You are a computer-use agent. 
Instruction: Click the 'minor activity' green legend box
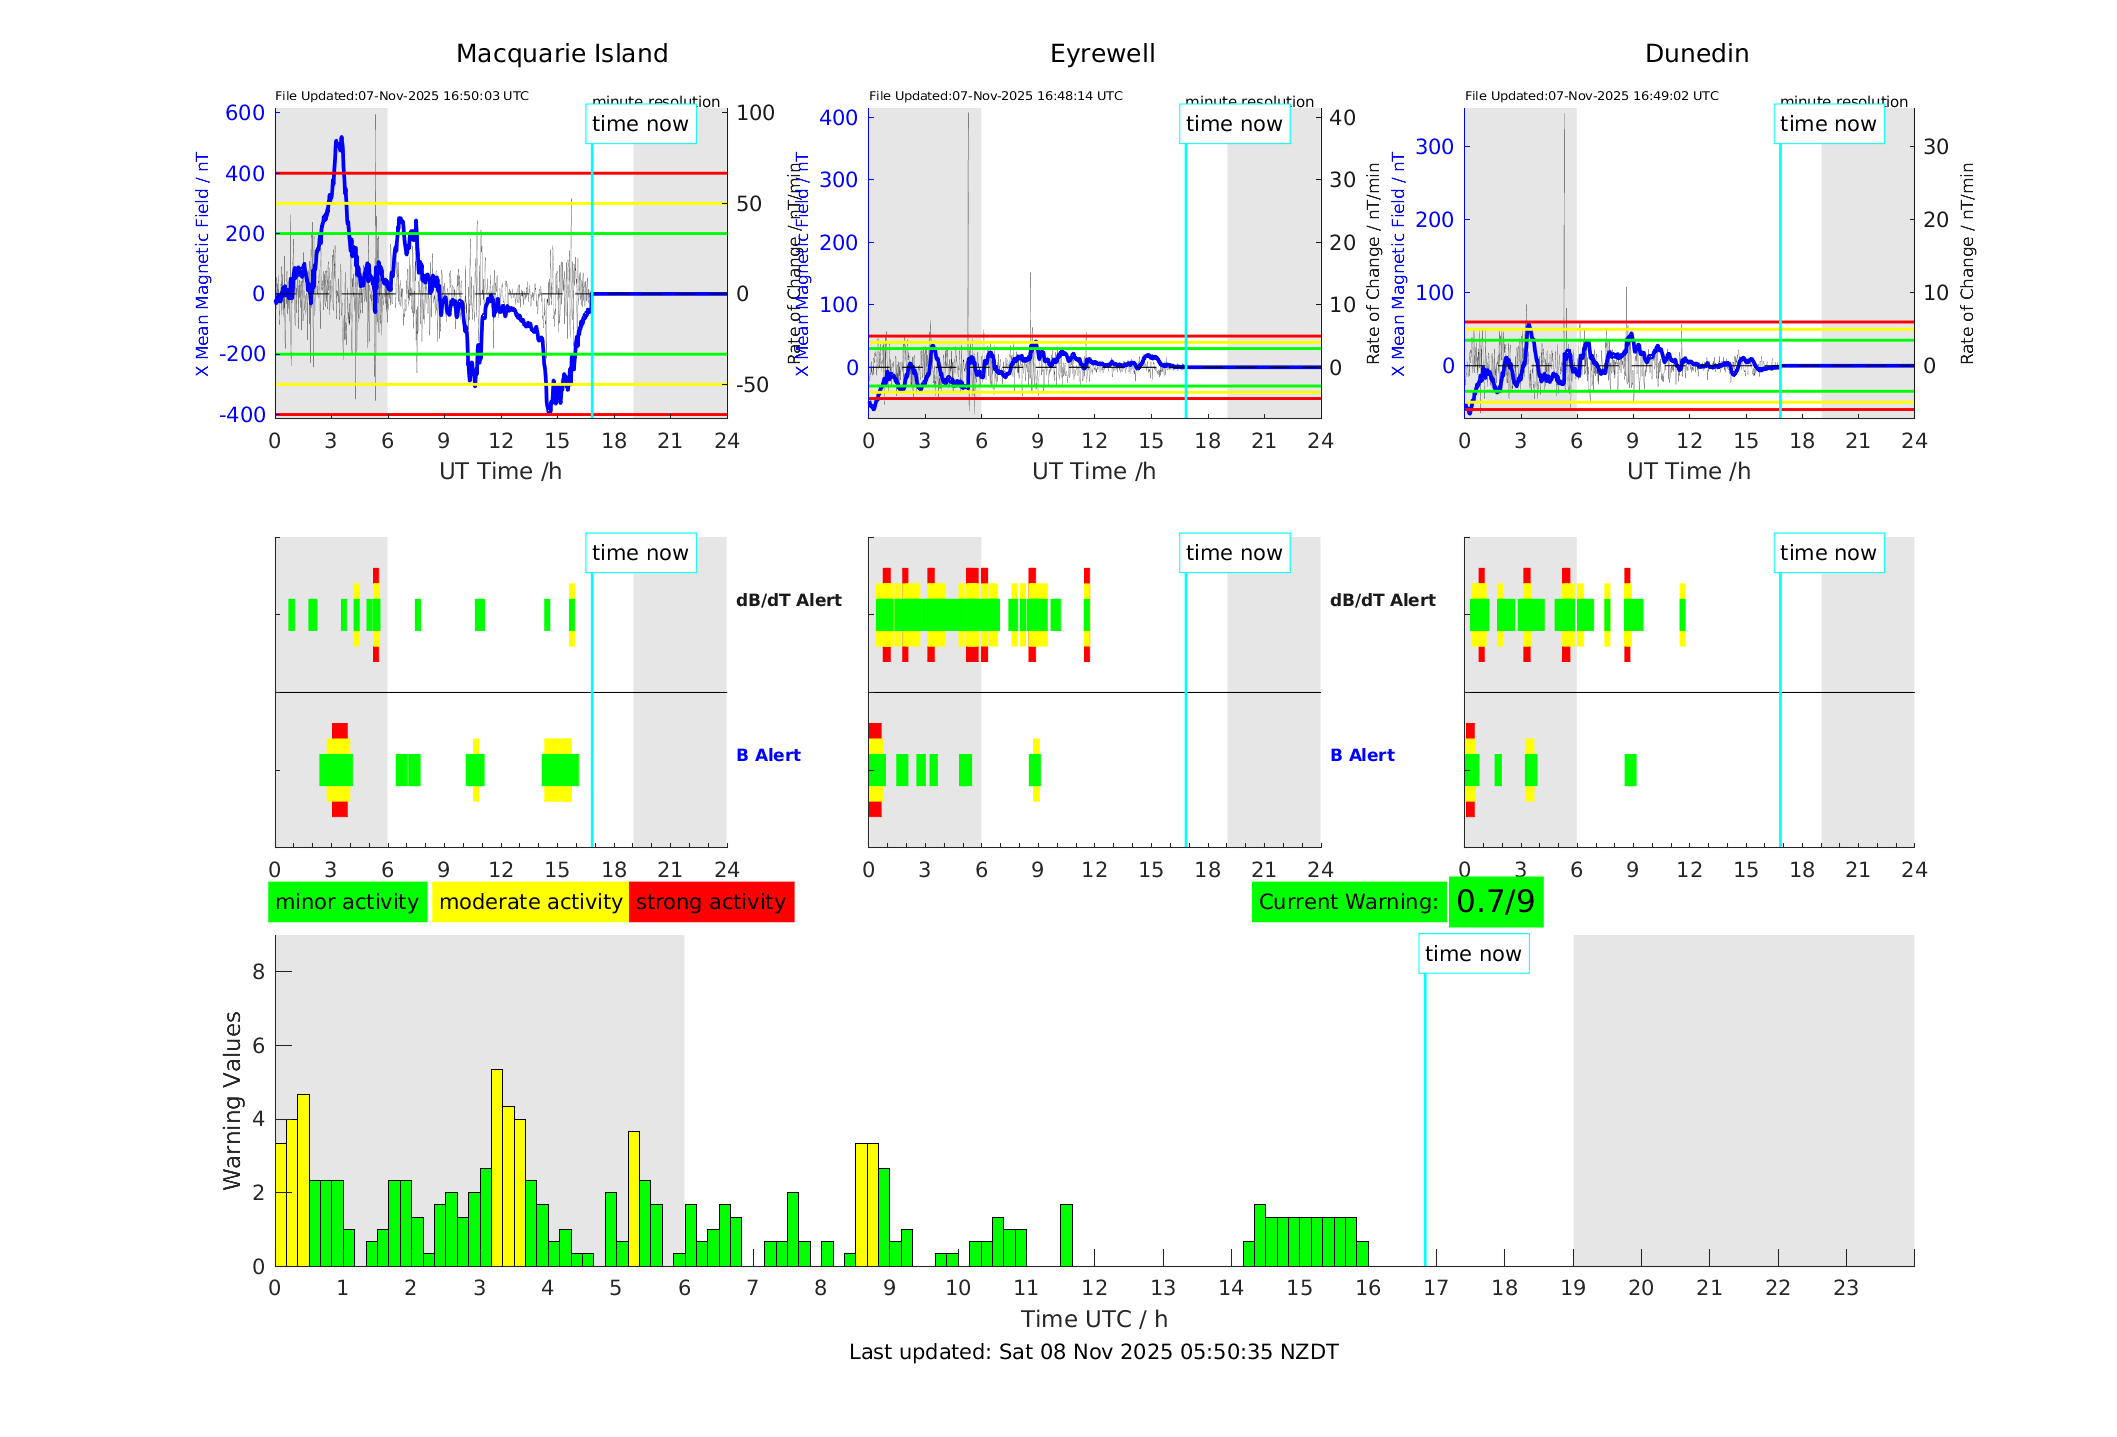click(347, 902)
